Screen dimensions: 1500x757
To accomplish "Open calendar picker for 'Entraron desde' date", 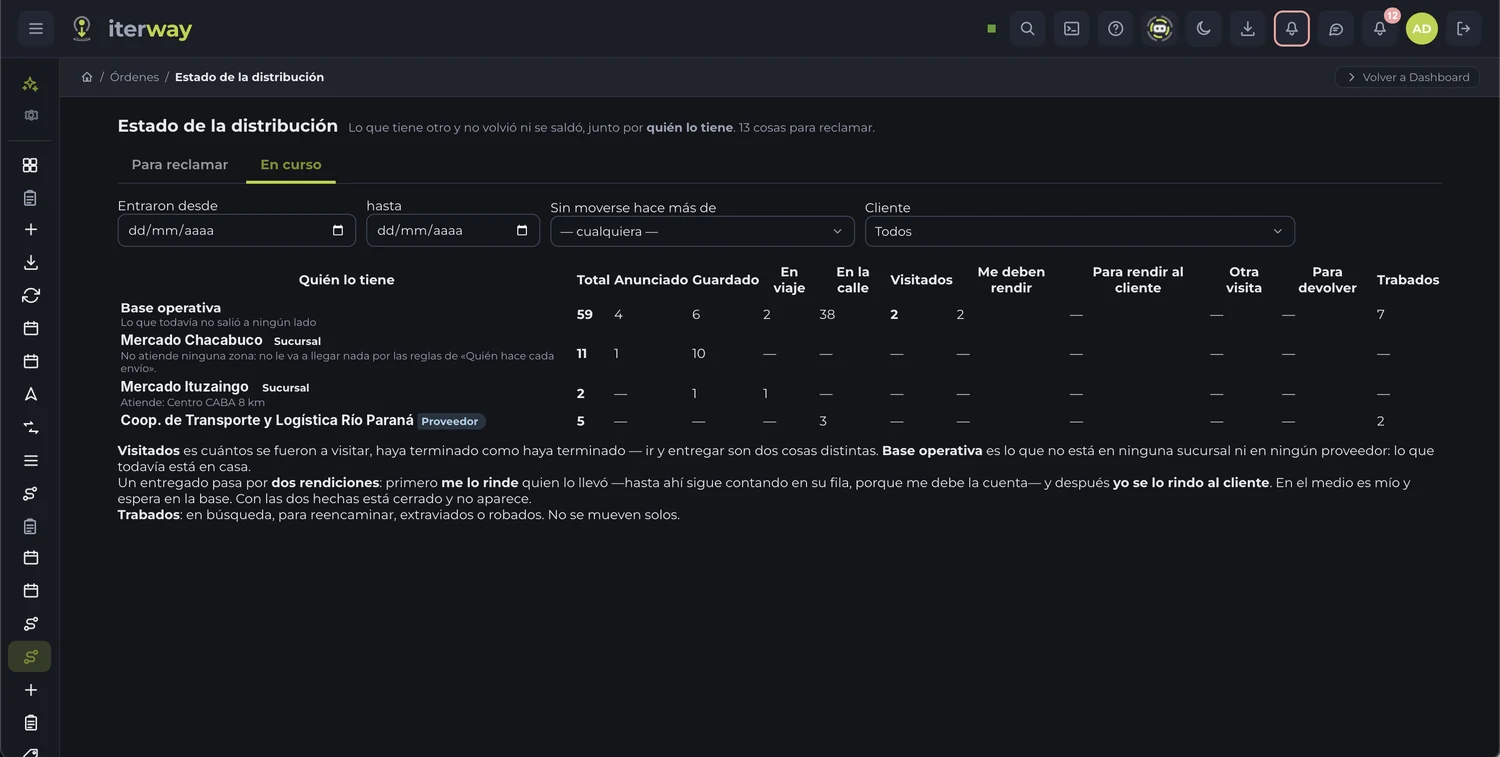I will (338, 230).
